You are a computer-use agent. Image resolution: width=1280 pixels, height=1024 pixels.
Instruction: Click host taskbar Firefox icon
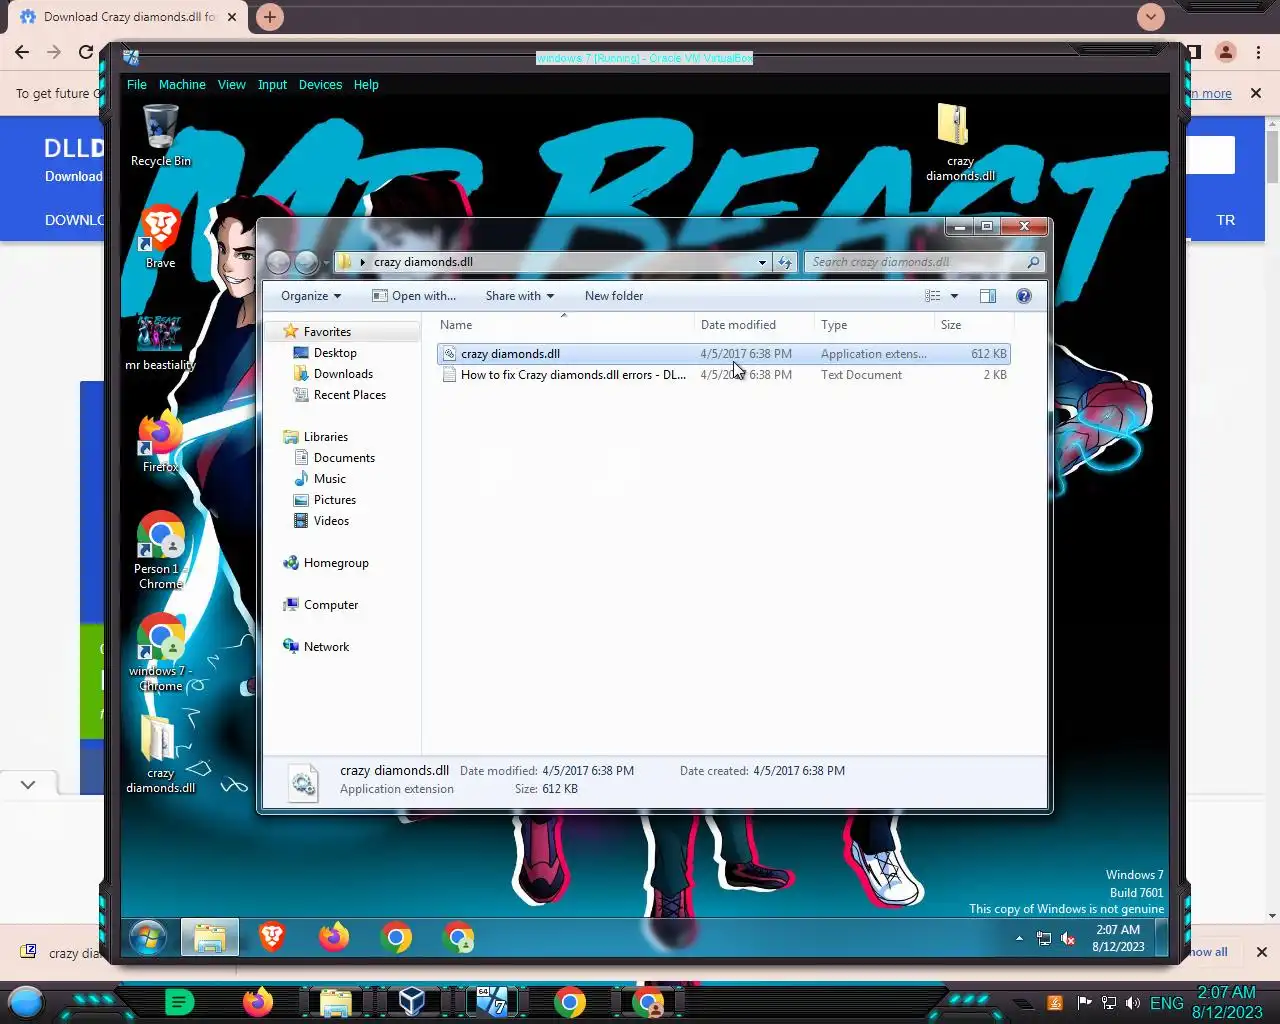(258, 1001)
